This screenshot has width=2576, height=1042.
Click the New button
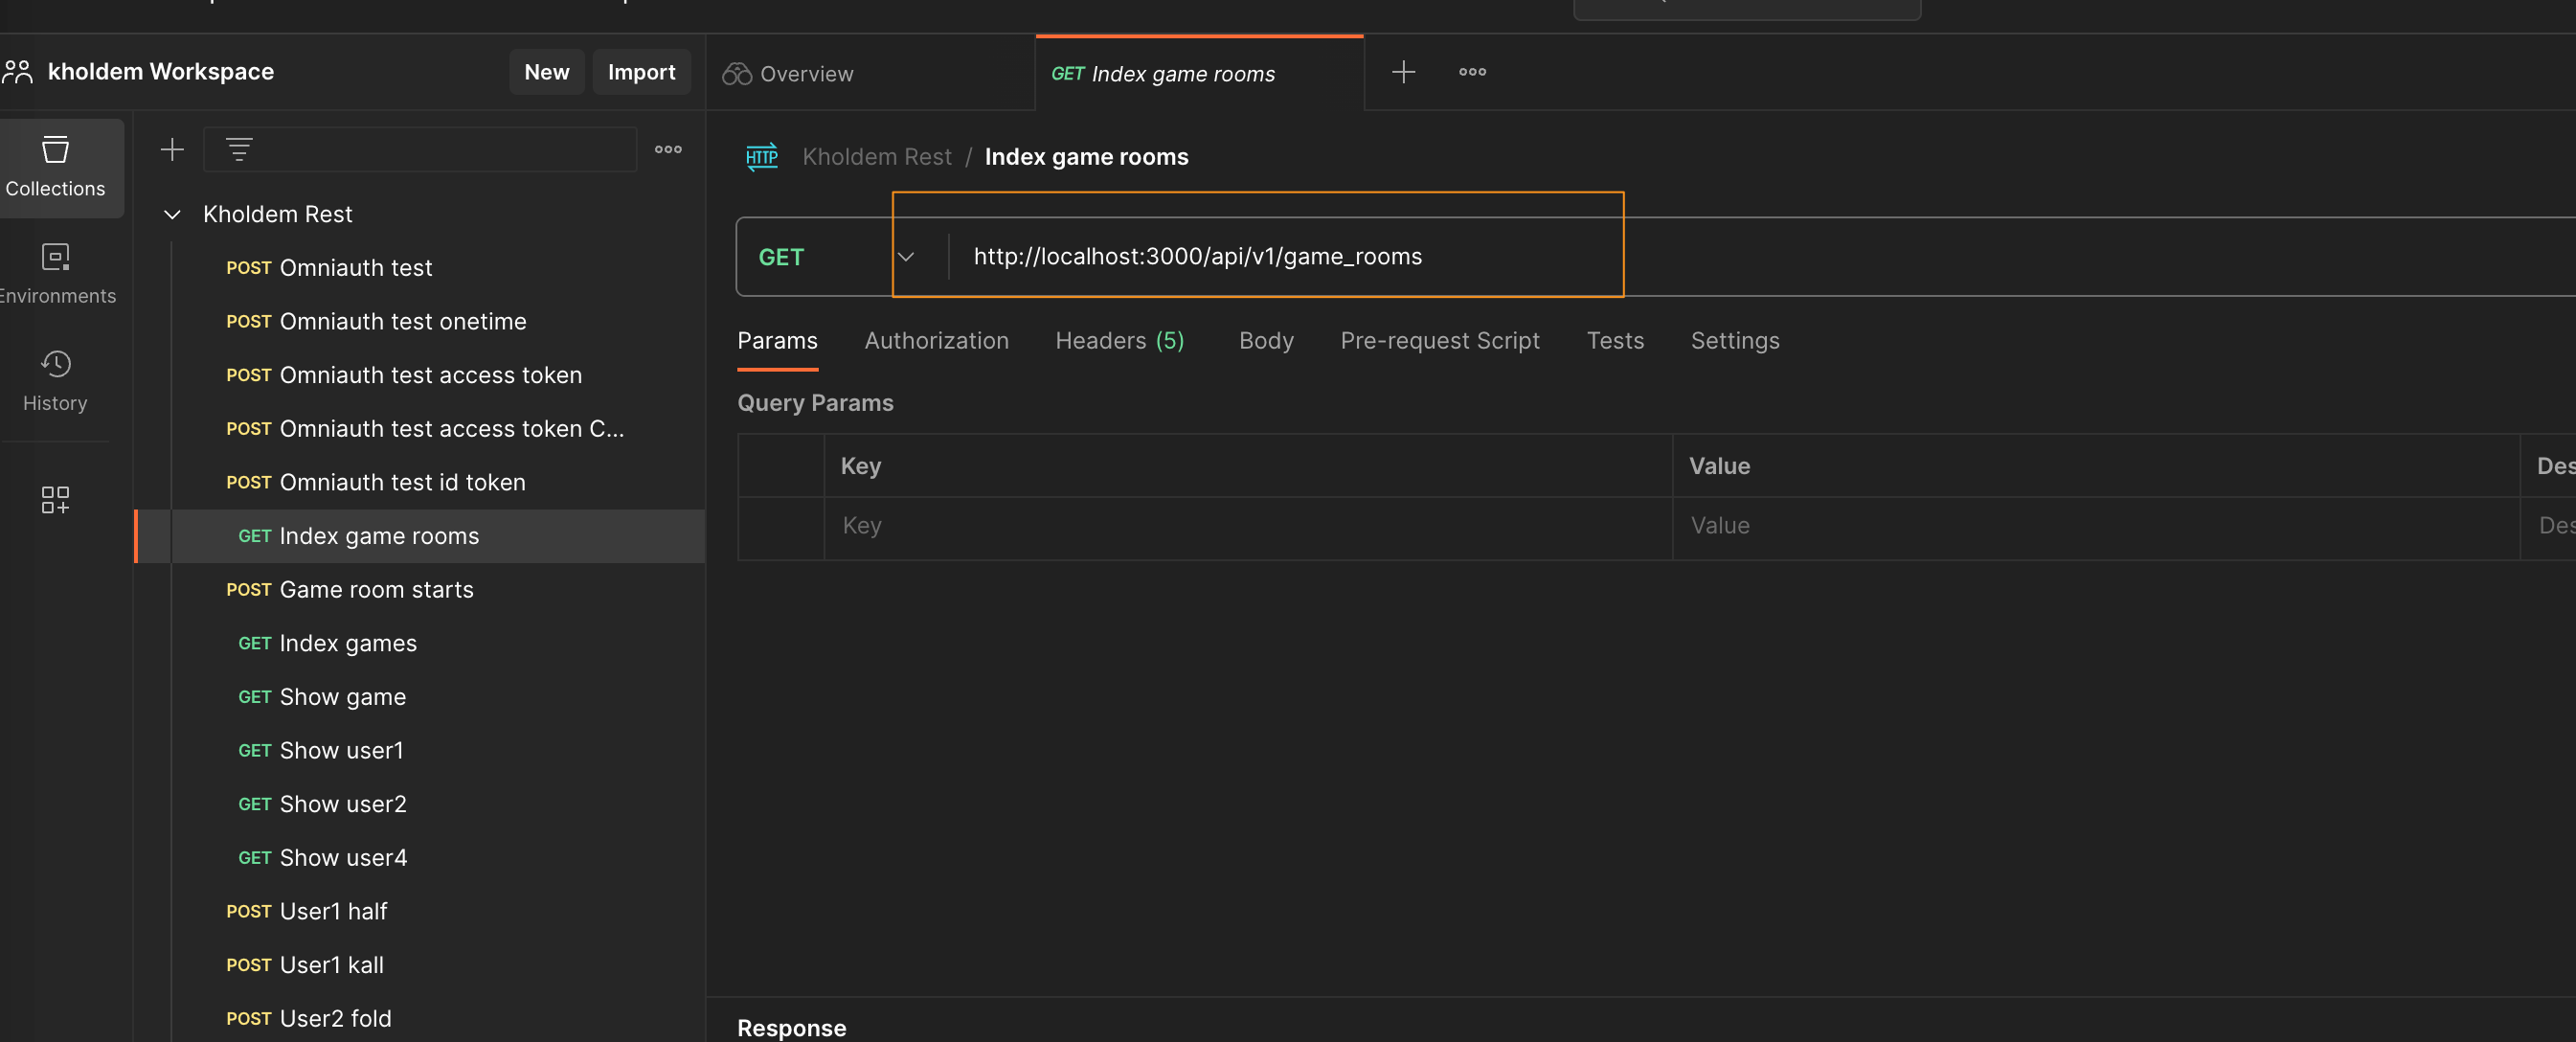pyautogui.click(x=546, y=72)
